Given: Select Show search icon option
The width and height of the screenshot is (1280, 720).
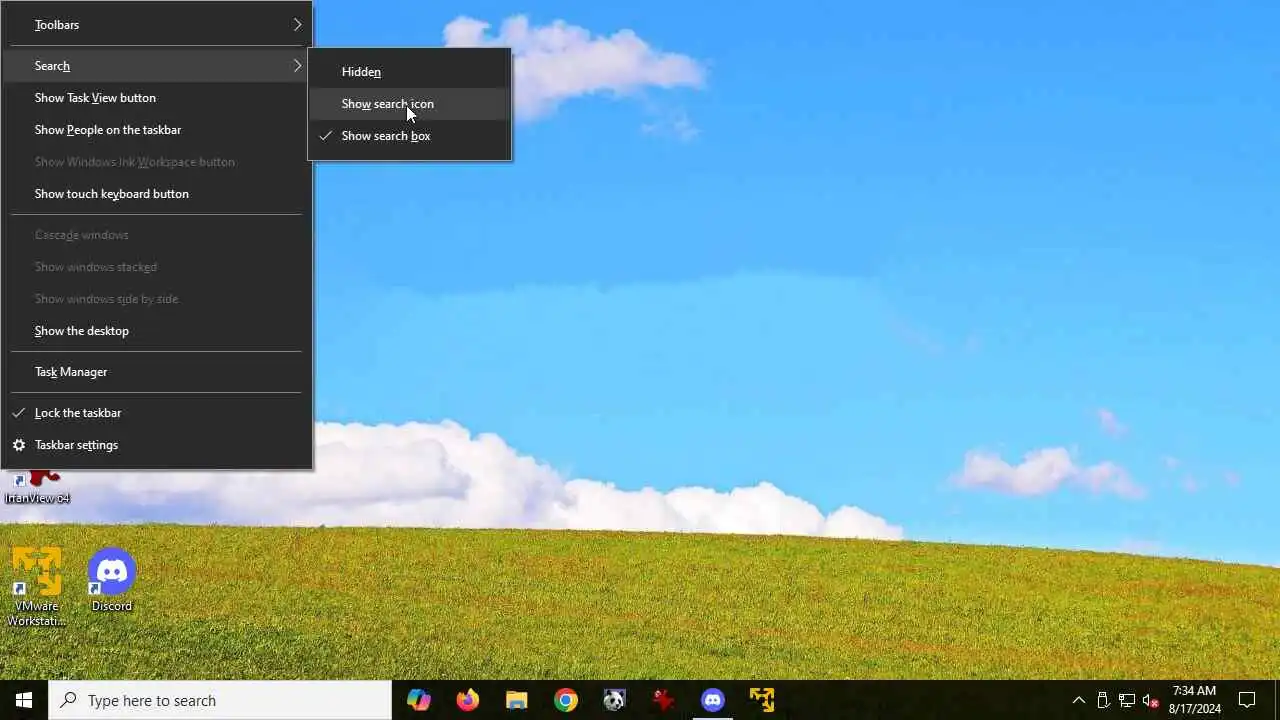Looking at the screenshot, I should [x=410, y=104].
